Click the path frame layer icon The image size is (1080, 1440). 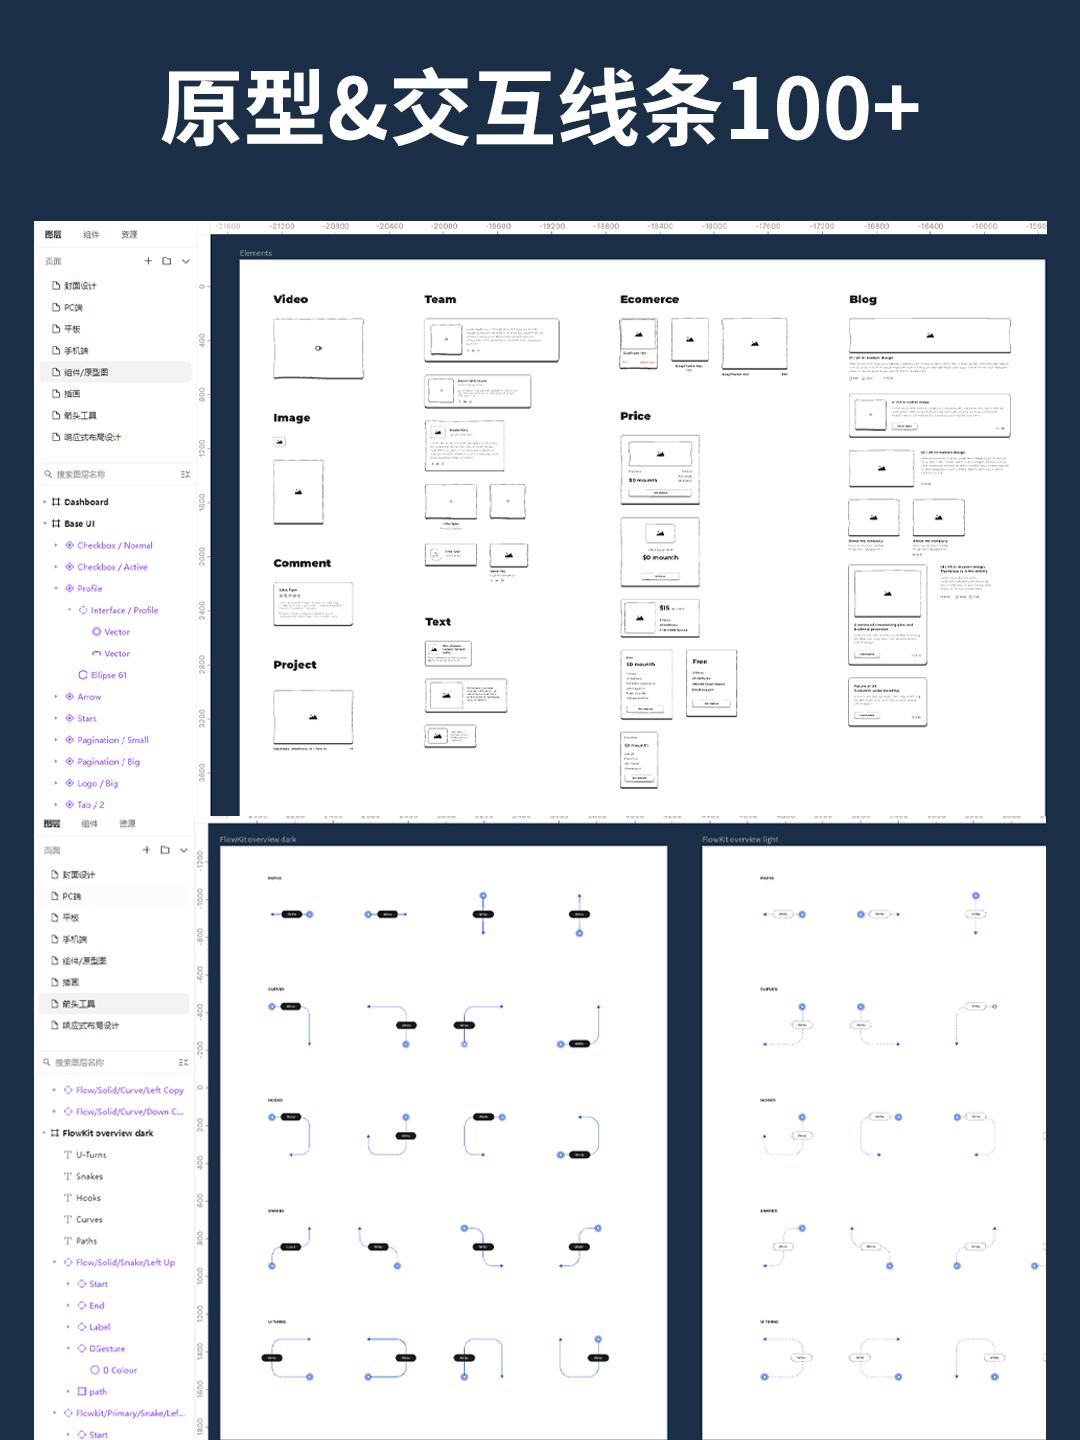point(82,1392)
